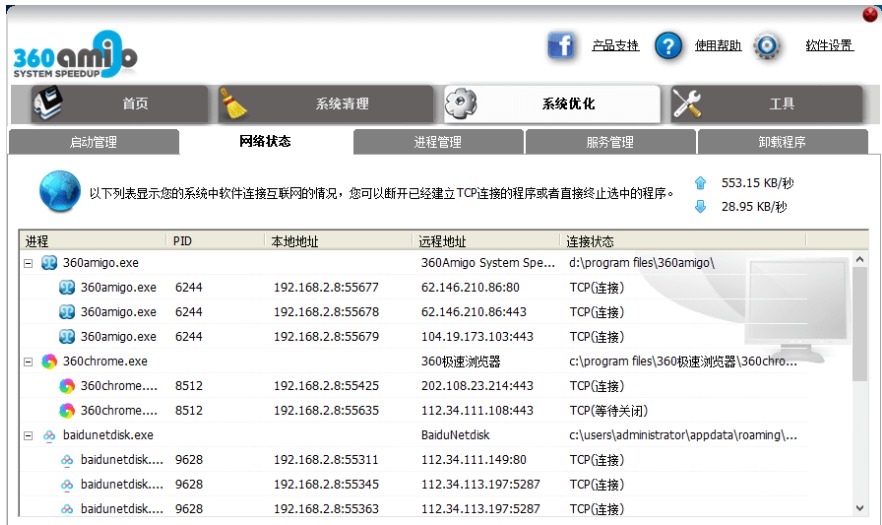This screenshot has width=882, height=525.
Task: Click the gear icon on 系统优化 tab
Action: 461,104
